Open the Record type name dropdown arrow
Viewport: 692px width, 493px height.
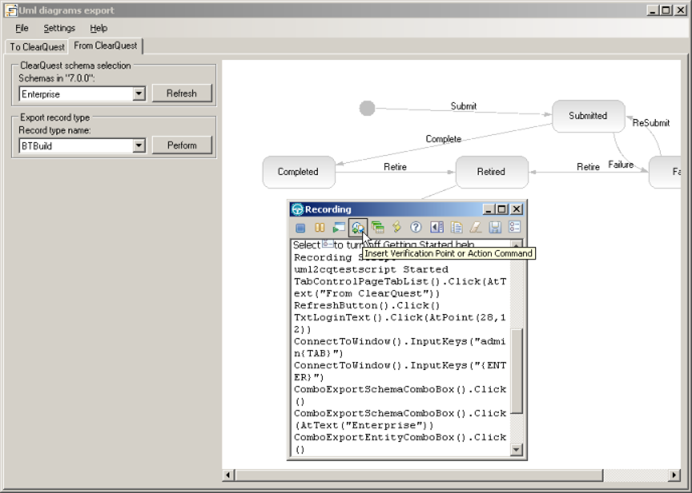[139, 145]
